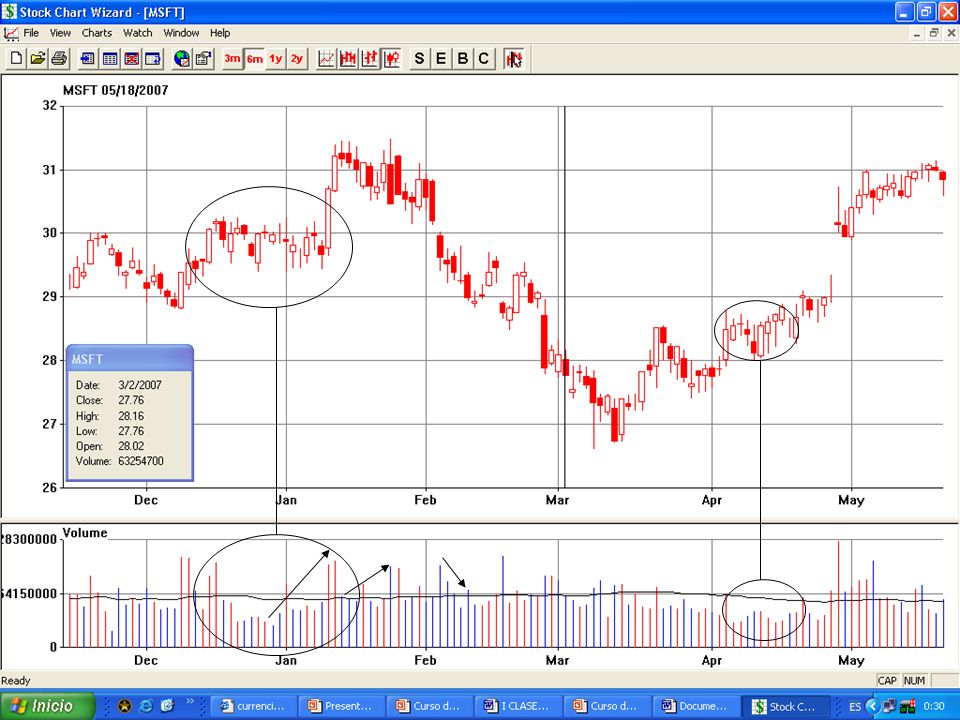Open the currenci... taskbar window

pos(253,706)
